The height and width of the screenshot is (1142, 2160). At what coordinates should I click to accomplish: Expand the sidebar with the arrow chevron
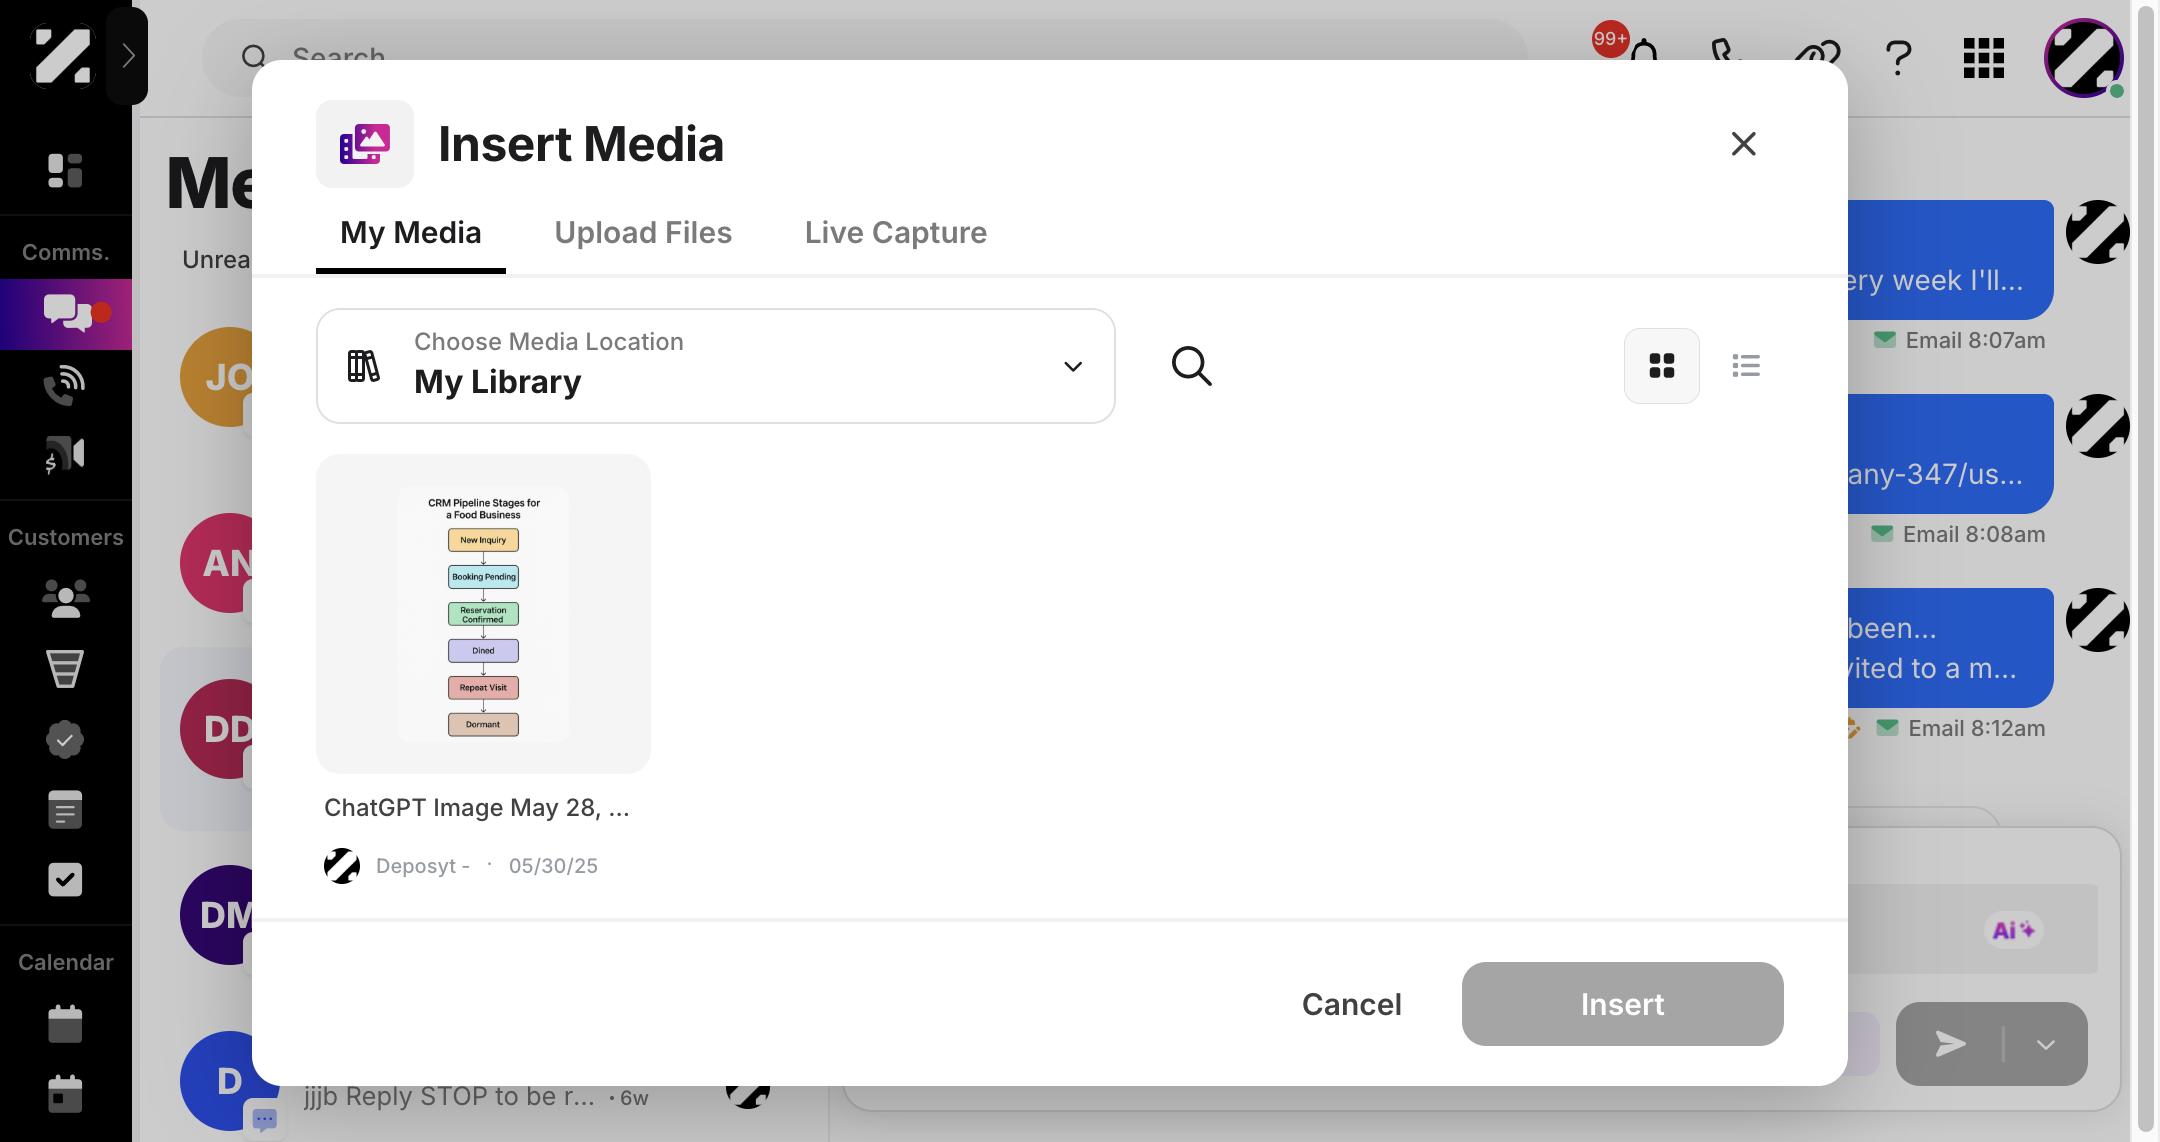pos(128,56)
